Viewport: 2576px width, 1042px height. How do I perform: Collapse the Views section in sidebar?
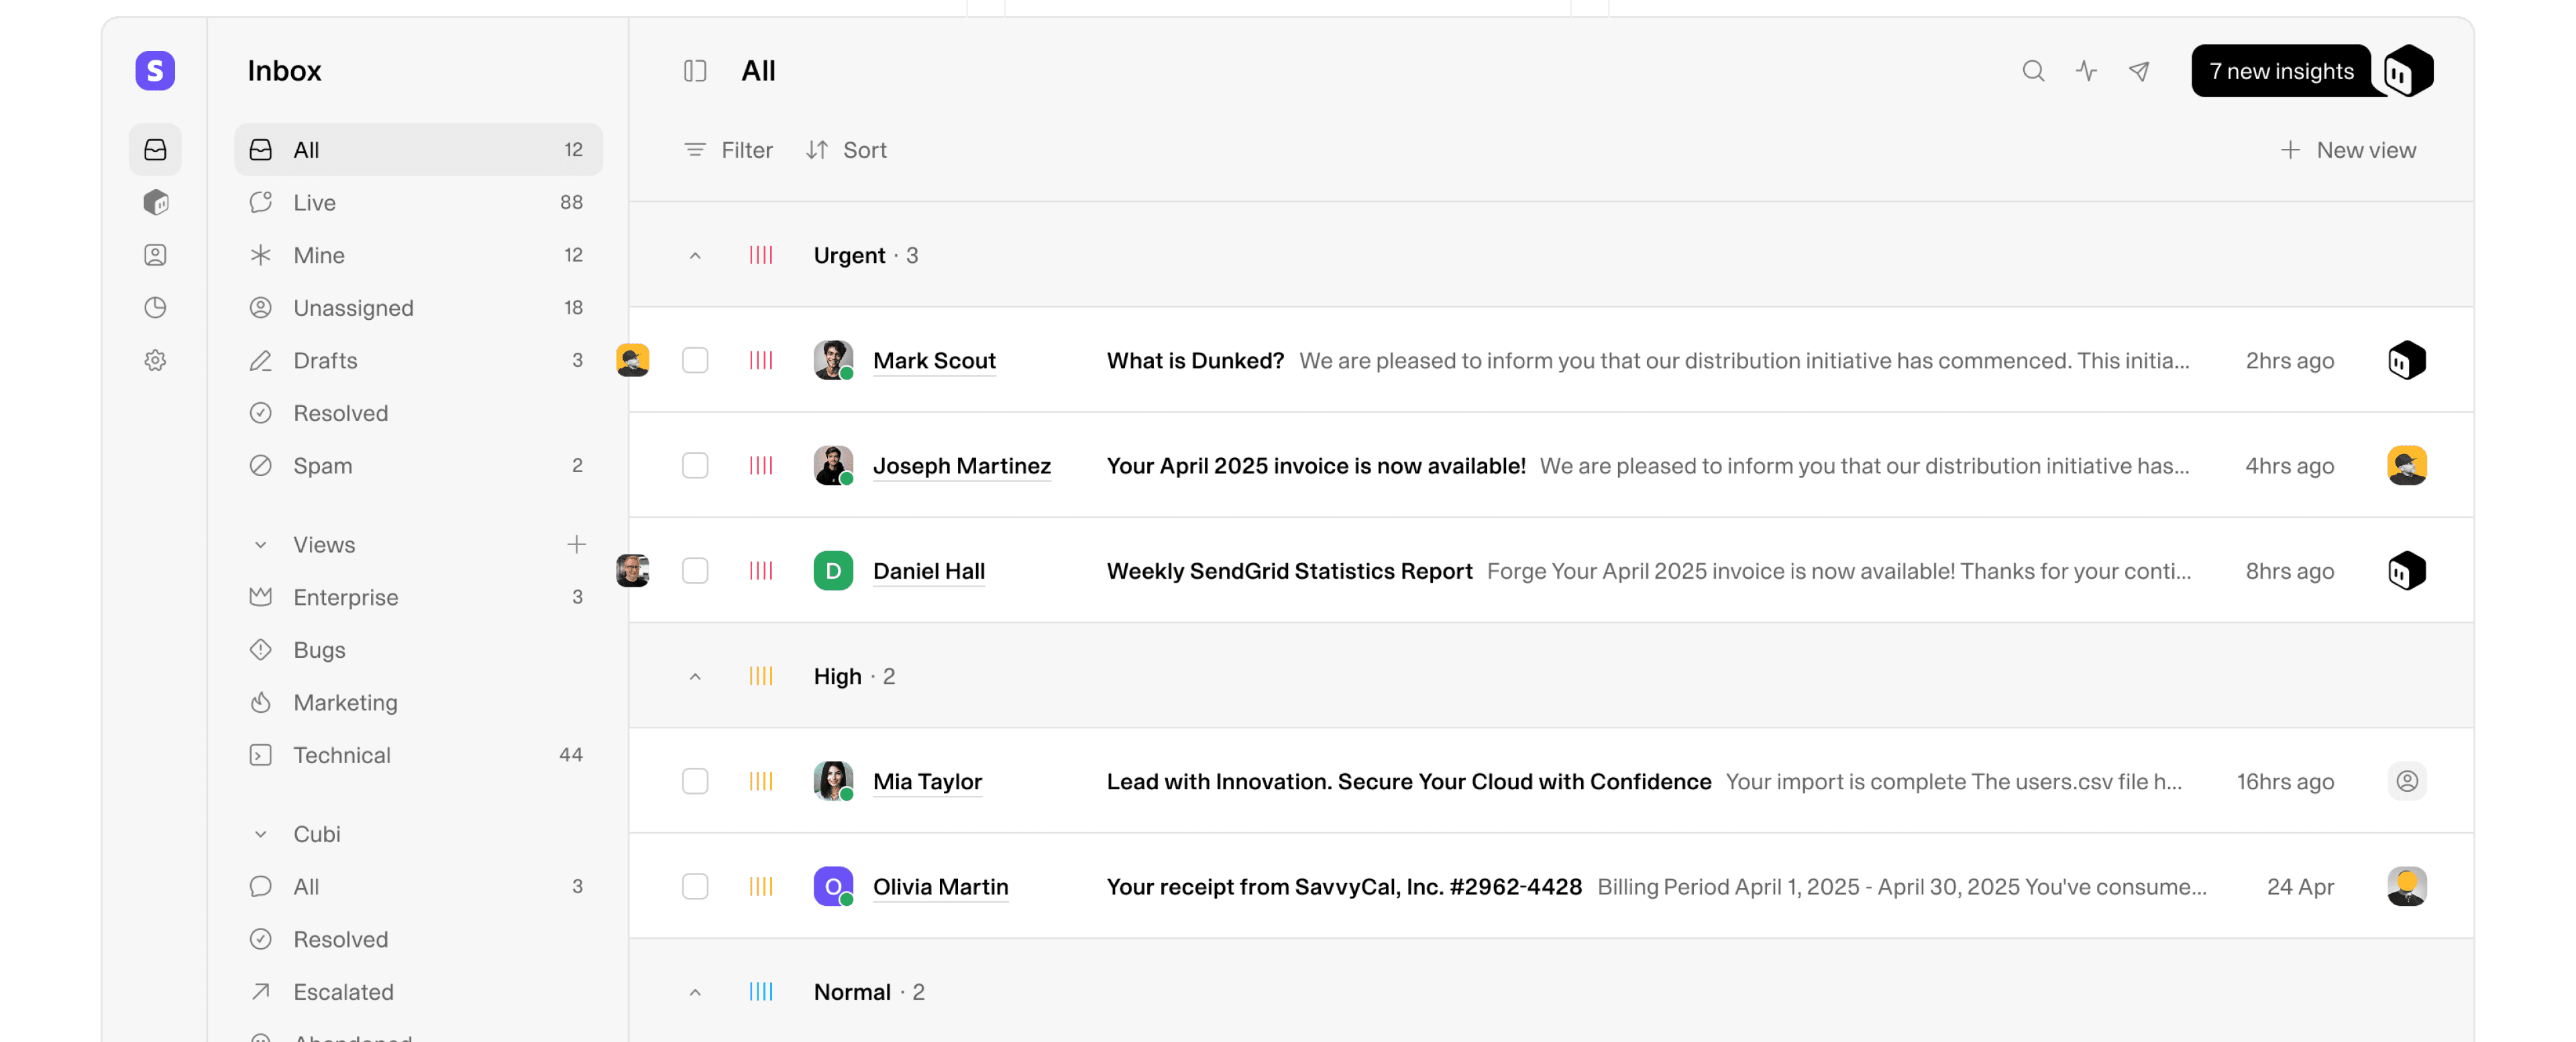point(260,545)
